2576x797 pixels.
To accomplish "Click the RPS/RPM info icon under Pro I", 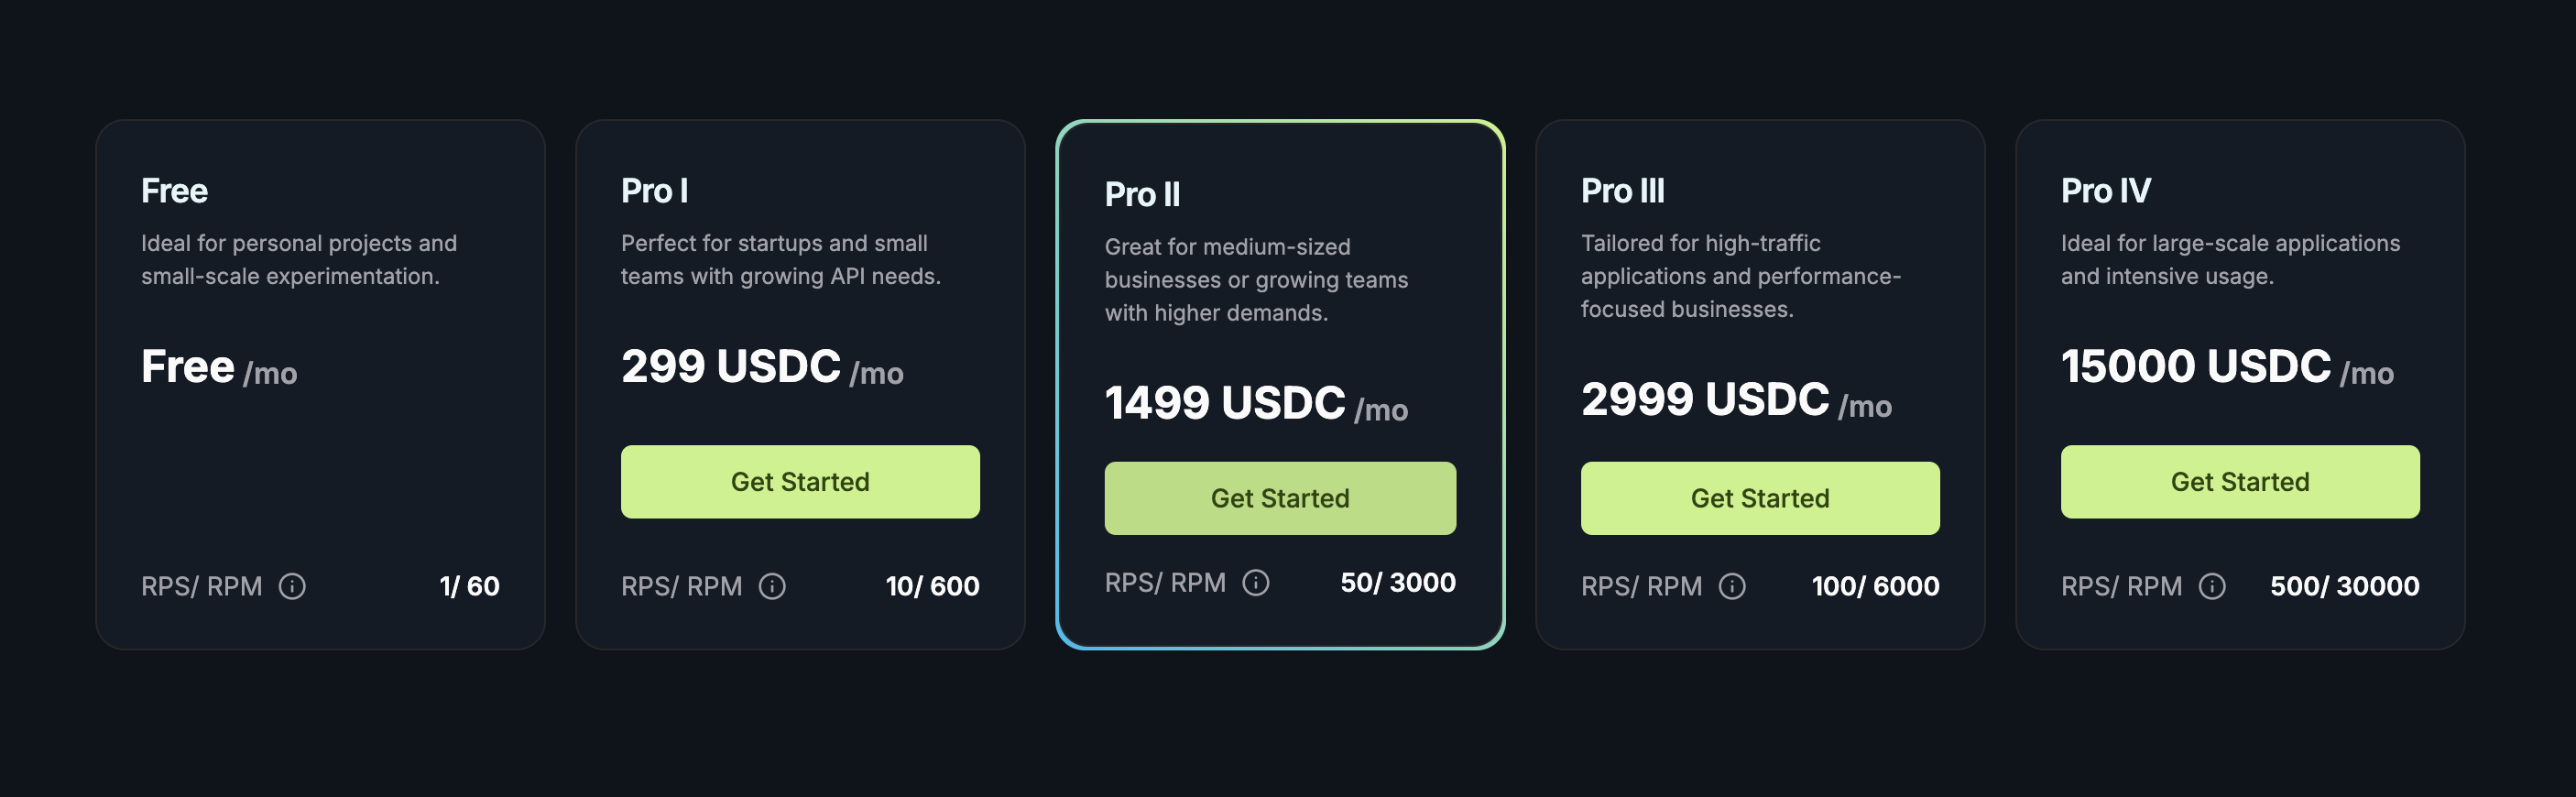I will (772, 586).
